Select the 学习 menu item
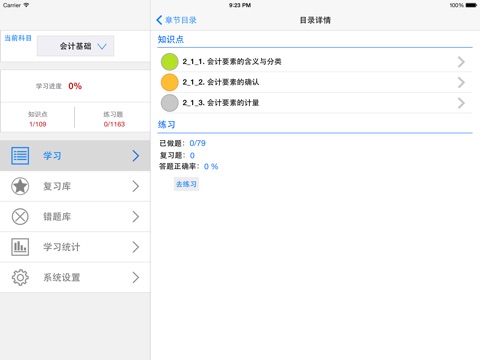Viewport: 480px width, 360px height. tap(75, 156)
